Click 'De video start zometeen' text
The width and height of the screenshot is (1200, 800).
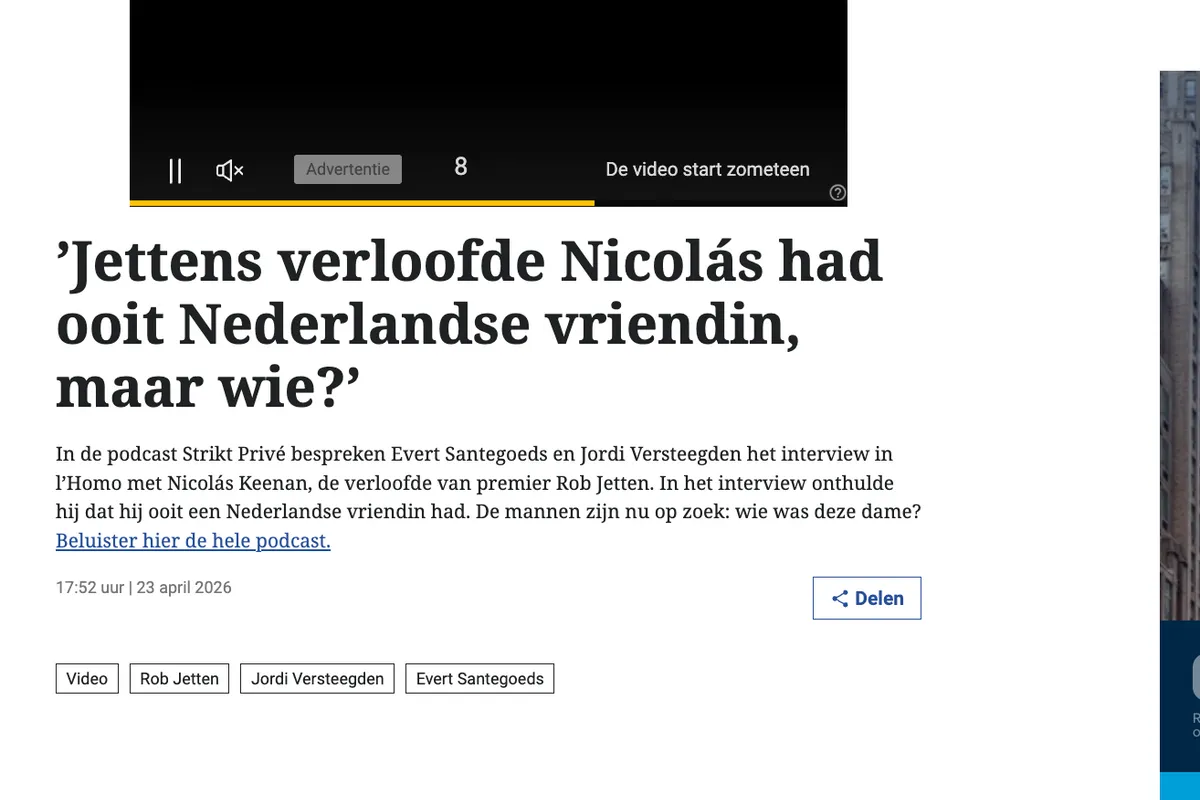[707, 169]
